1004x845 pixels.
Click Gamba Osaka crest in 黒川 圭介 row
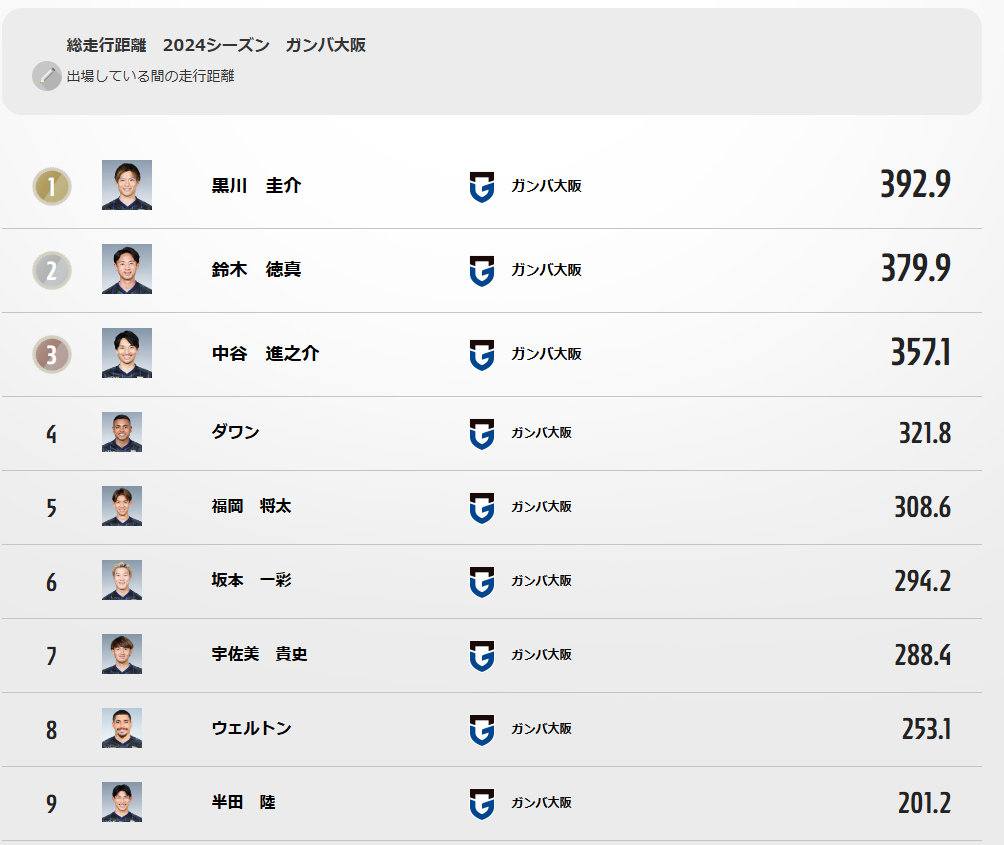click(x=482, y=187)
